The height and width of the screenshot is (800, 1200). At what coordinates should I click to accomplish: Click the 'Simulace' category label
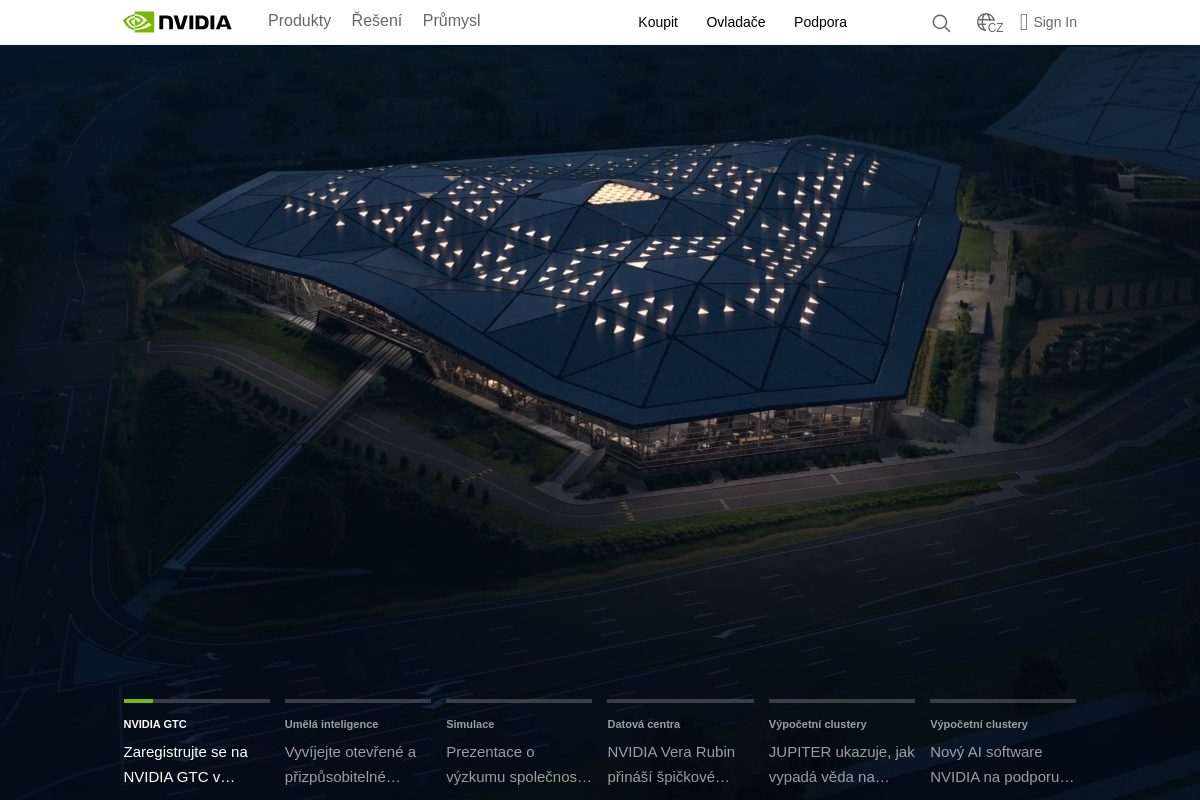pyautogui.click(x=470, y=724)
